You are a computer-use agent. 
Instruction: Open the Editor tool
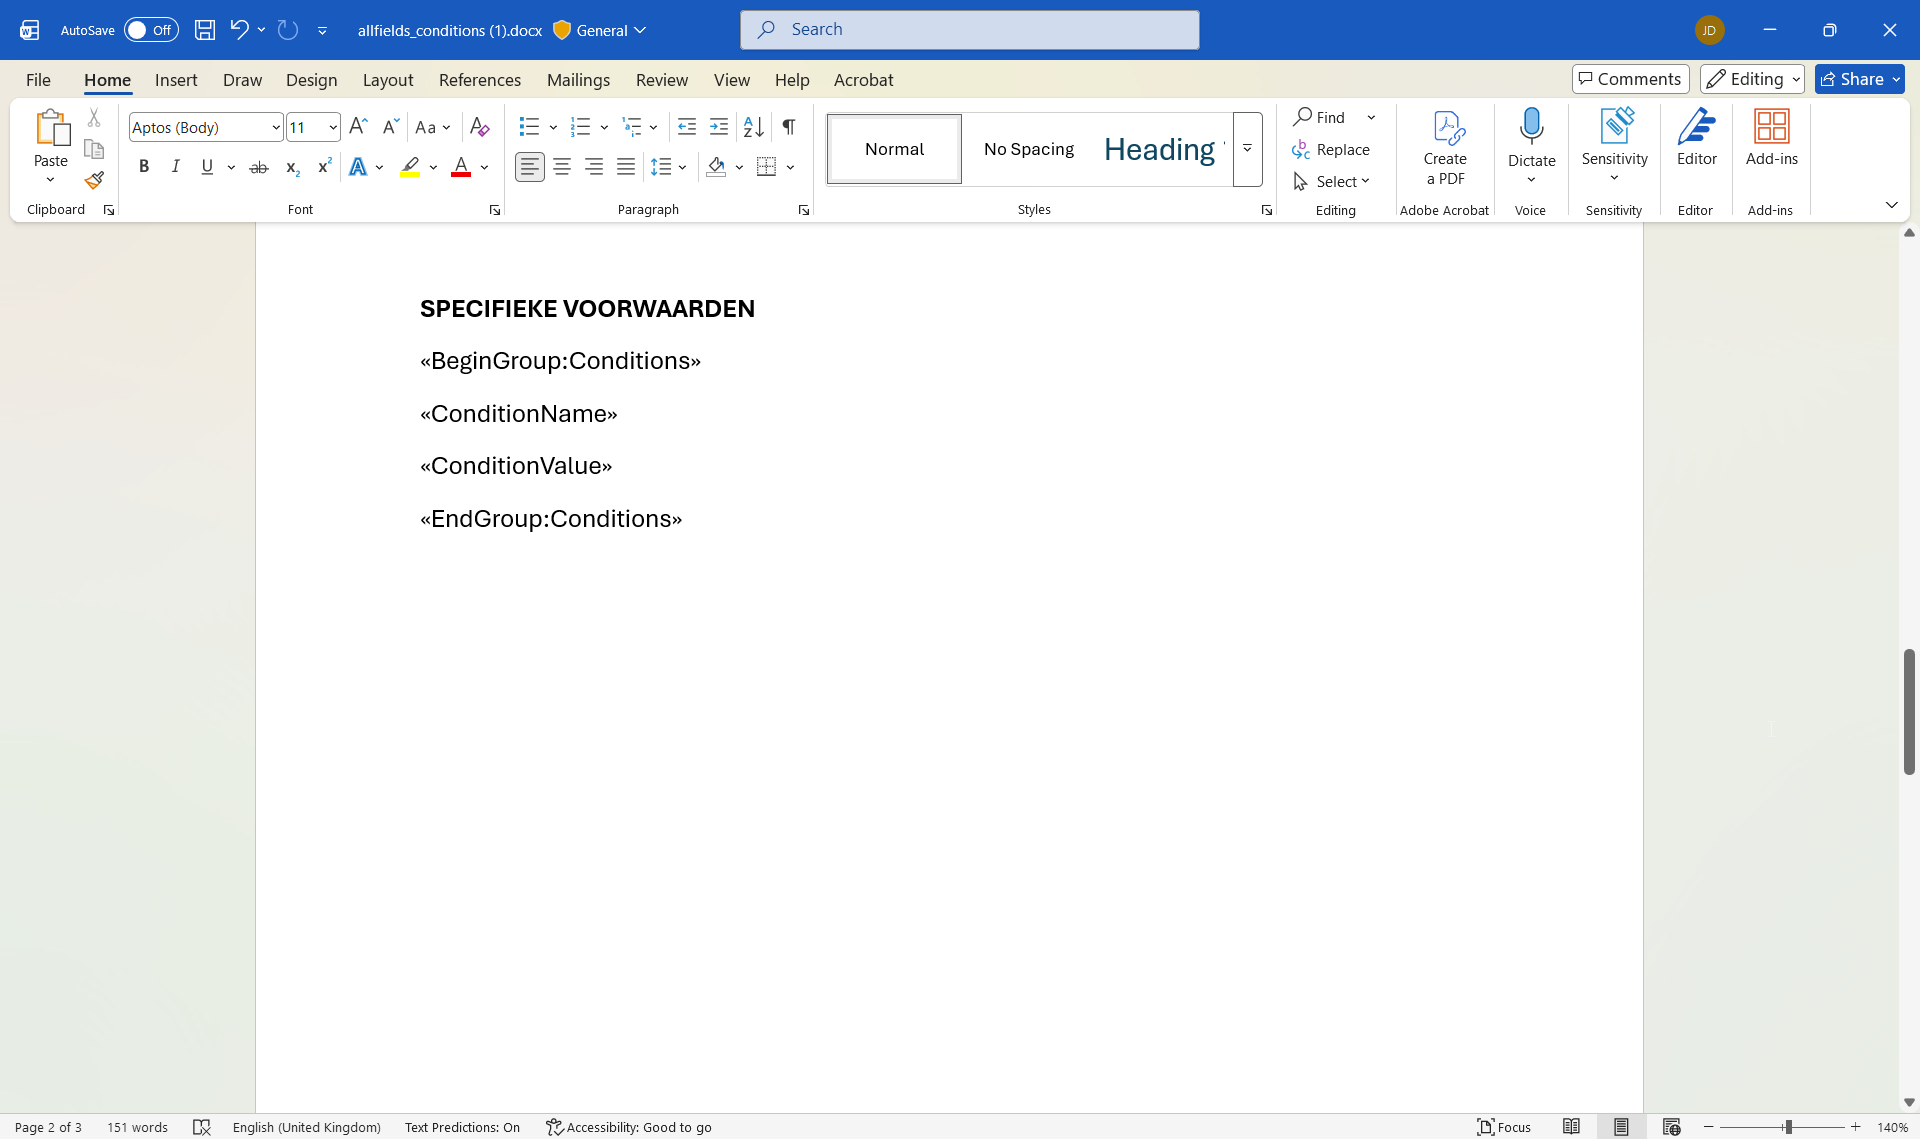tap(1696, 138)
